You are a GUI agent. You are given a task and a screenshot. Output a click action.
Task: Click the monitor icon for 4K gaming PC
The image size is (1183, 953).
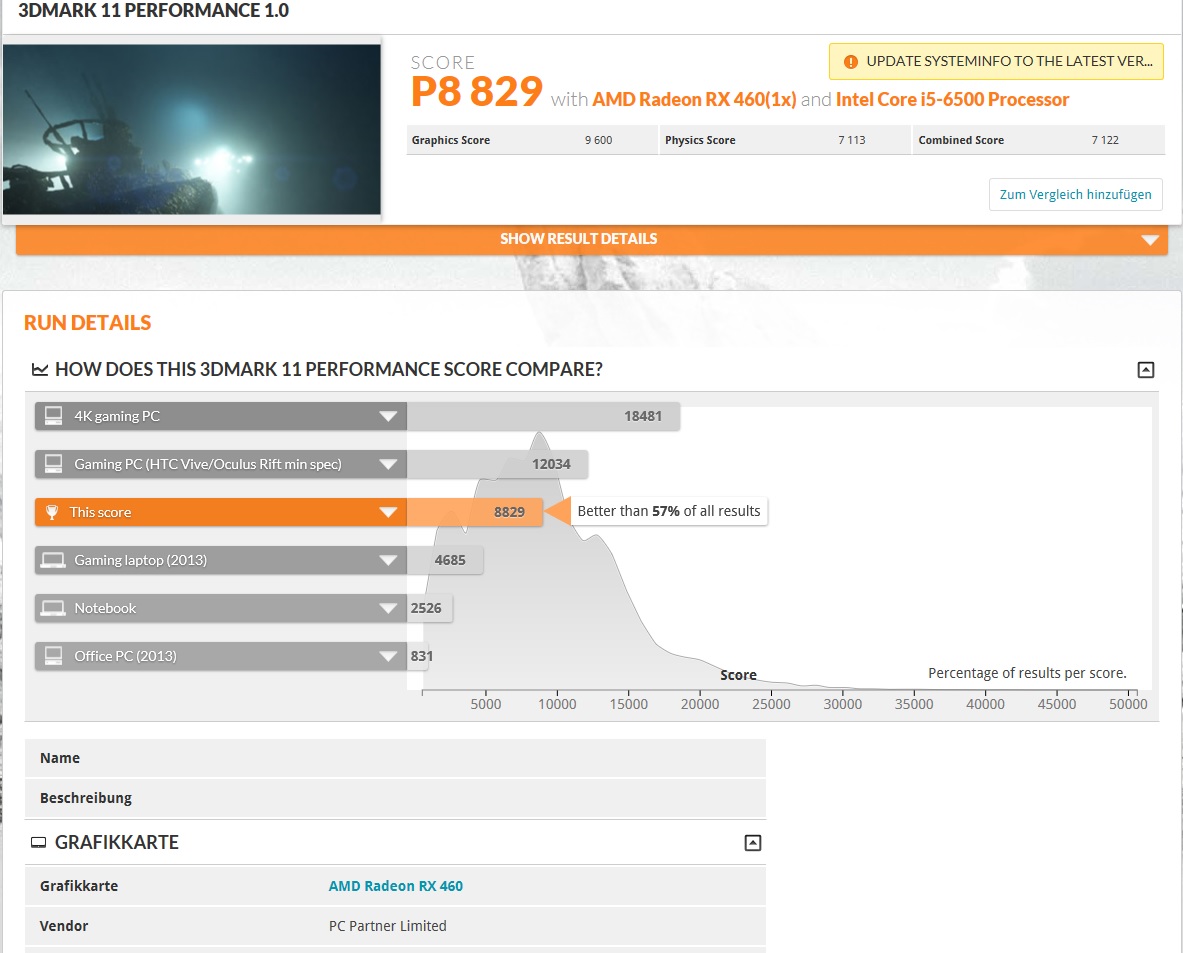[54, 416]
